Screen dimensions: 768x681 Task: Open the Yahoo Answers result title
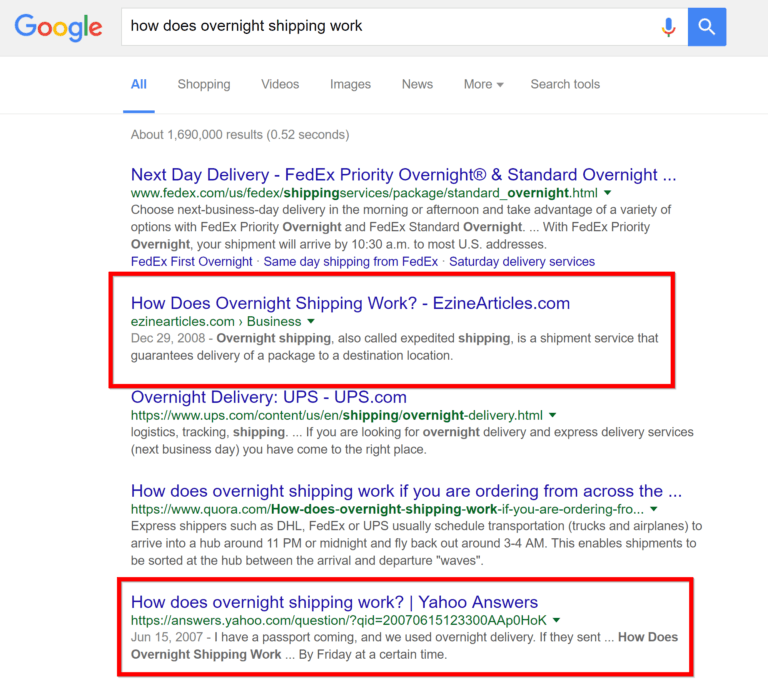pyautogui.click(x=335, y=602)
